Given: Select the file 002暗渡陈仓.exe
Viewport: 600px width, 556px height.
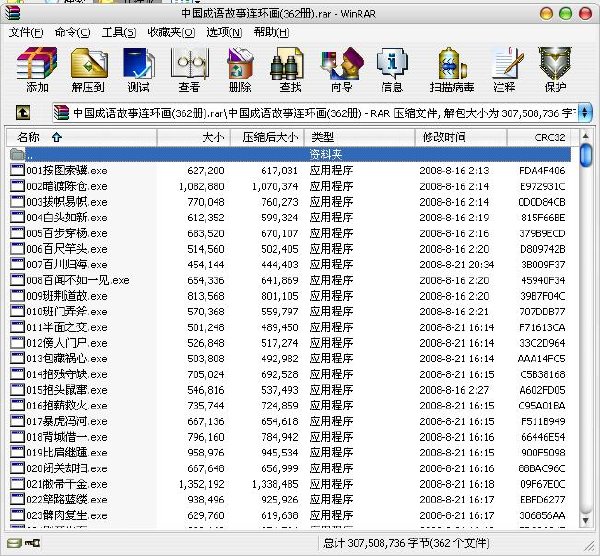Looking at the screenshot, I should (67, 186).
